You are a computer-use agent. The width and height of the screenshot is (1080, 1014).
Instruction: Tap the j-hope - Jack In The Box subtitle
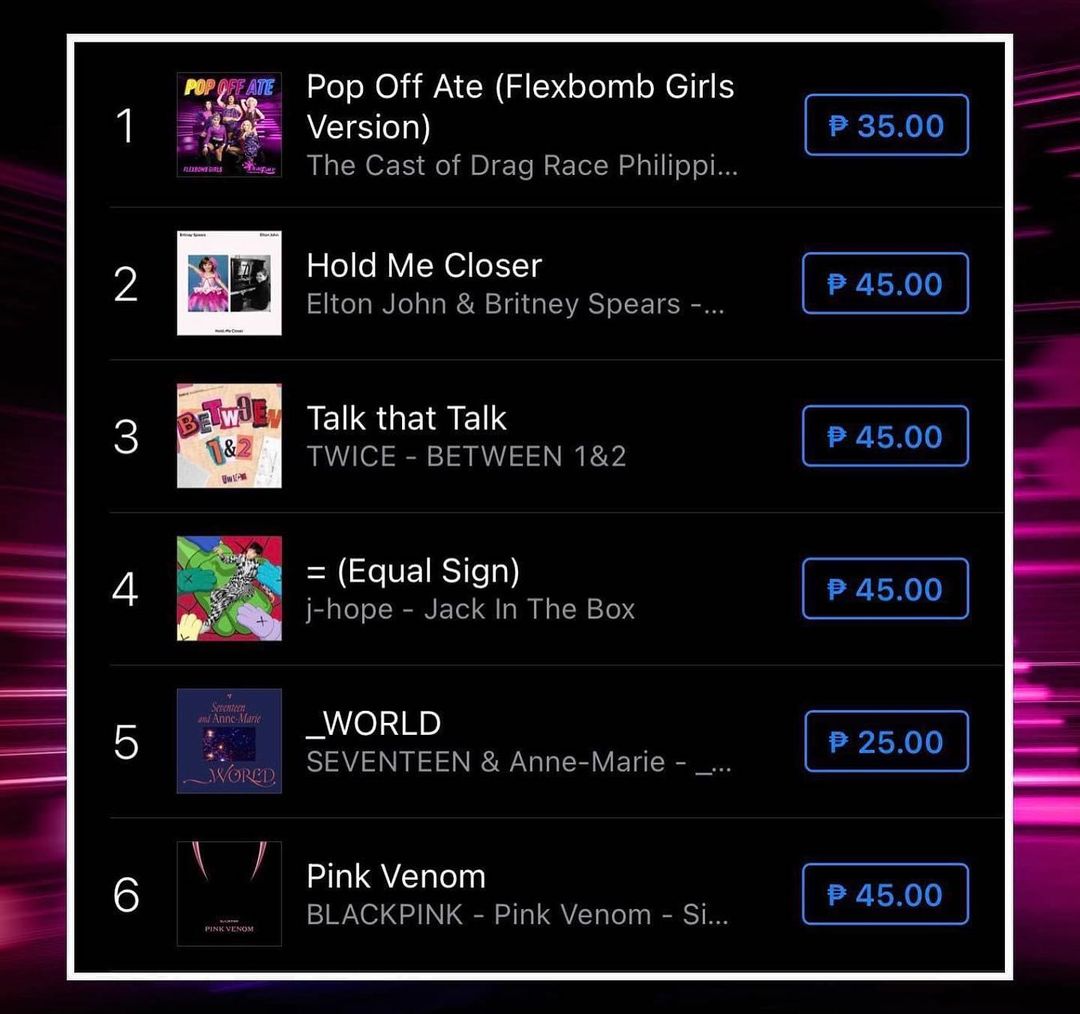click(470, 609)
